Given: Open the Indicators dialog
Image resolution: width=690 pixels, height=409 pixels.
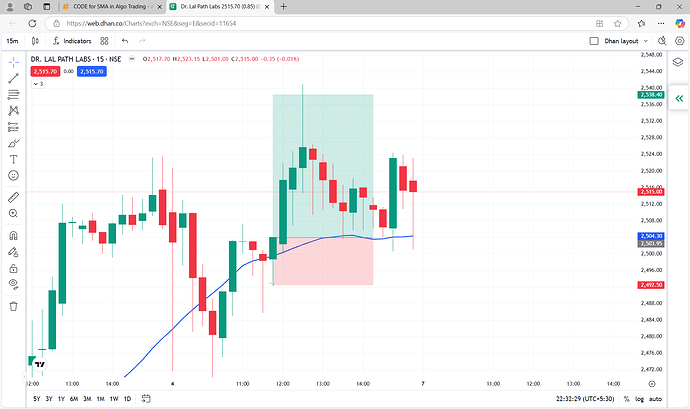Looking at the screenshot, I should point(72,41).
